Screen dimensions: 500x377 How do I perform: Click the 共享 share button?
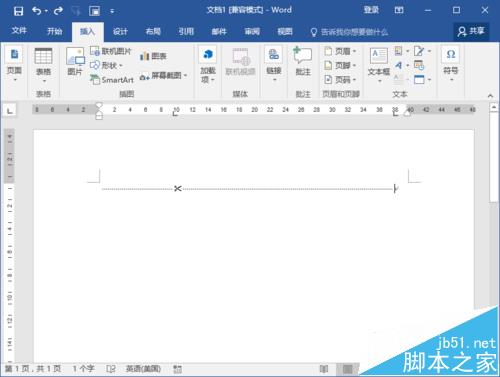click(471, 31)
